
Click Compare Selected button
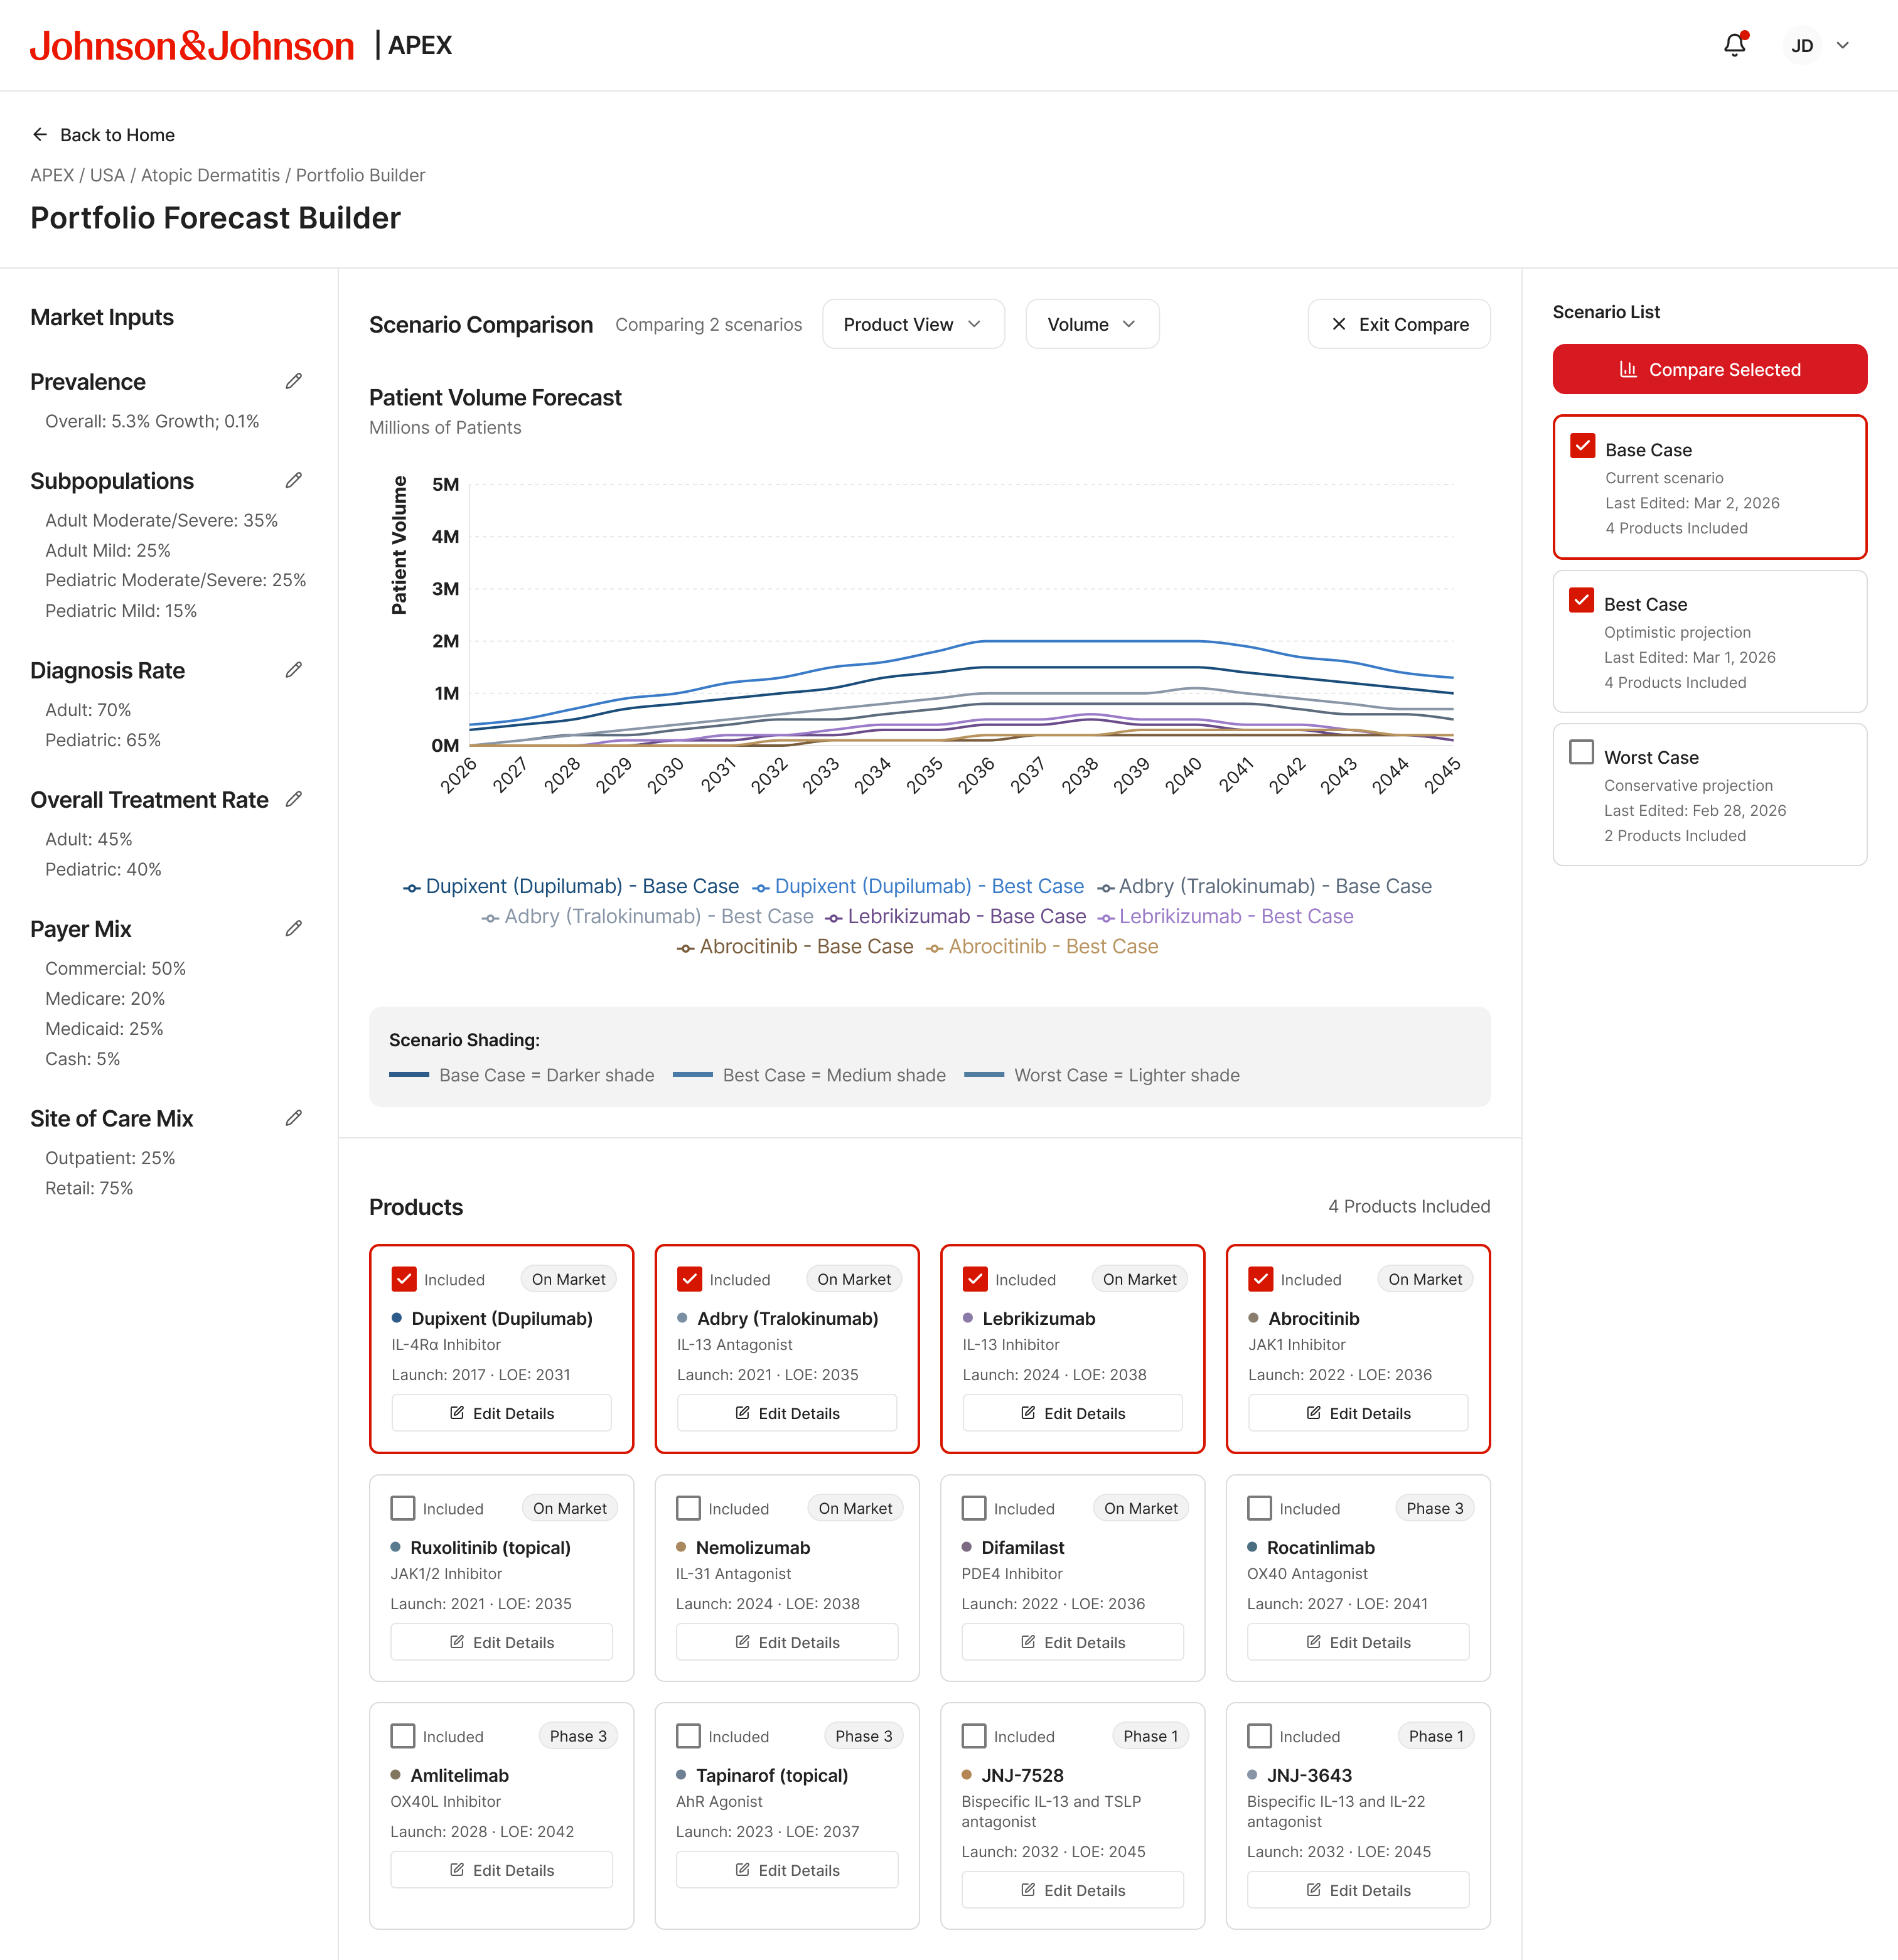(1709, 369)
